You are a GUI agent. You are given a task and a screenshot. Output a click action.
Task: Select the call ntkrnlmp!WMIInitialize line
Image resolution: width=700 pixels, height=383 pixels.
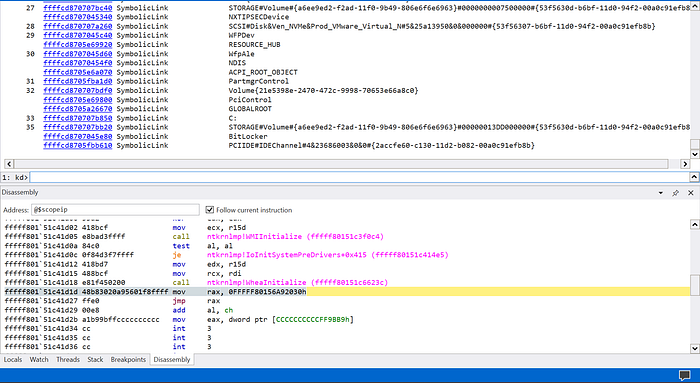346,237
